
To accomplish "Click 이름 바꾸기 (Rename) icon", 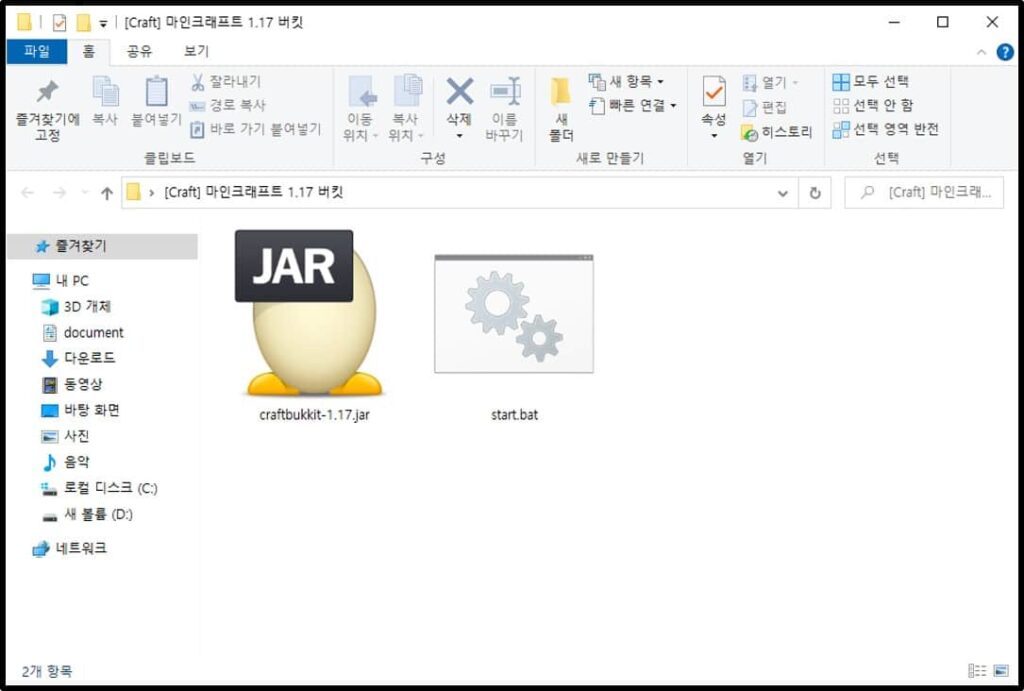I will point(504,110).
